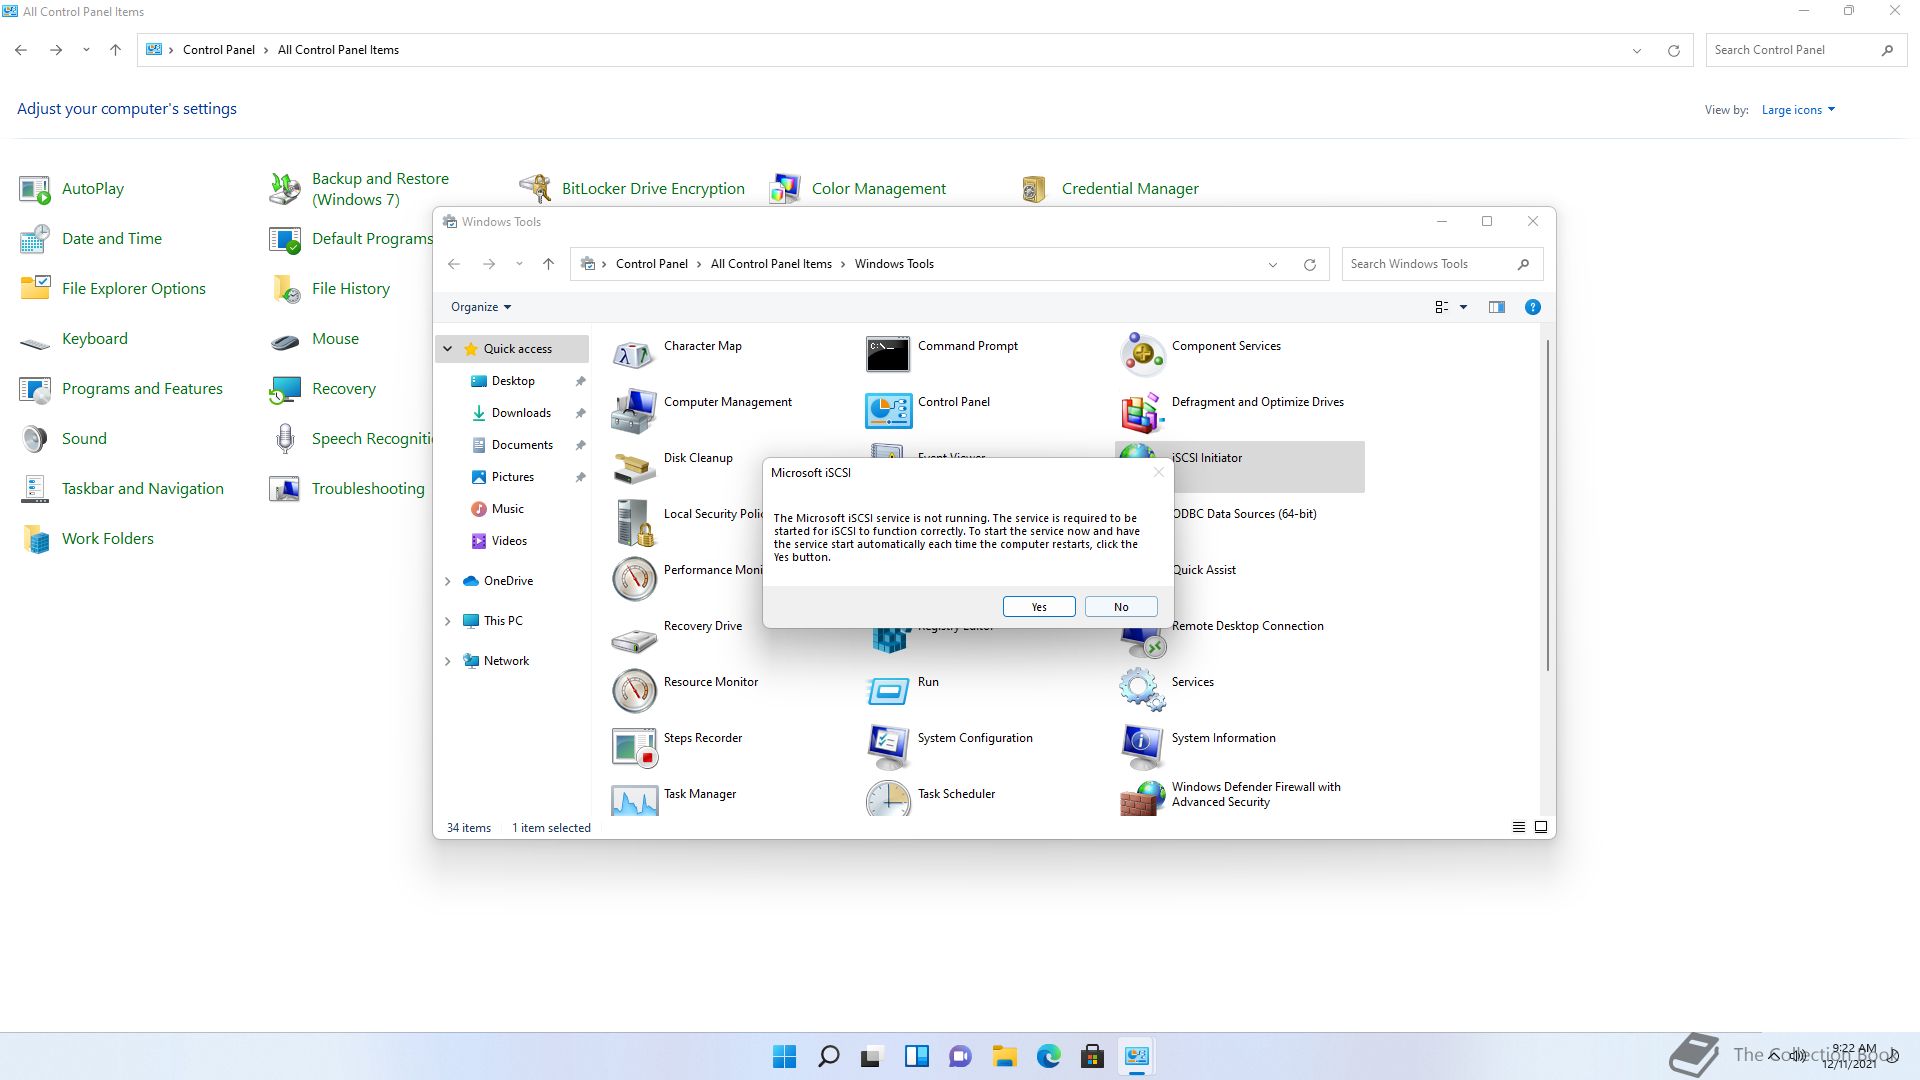Viewport: 1920px width, 1080px height.
Task: Open File Explorer from the taskbar
Action: pyautogui.click(x=1004, y=1056)
